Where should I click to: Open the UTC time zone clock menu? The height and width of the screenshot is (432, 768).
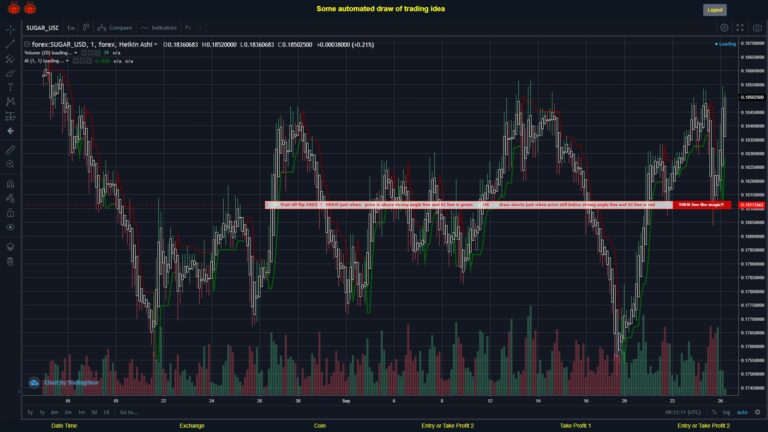(x=683, y=412)
